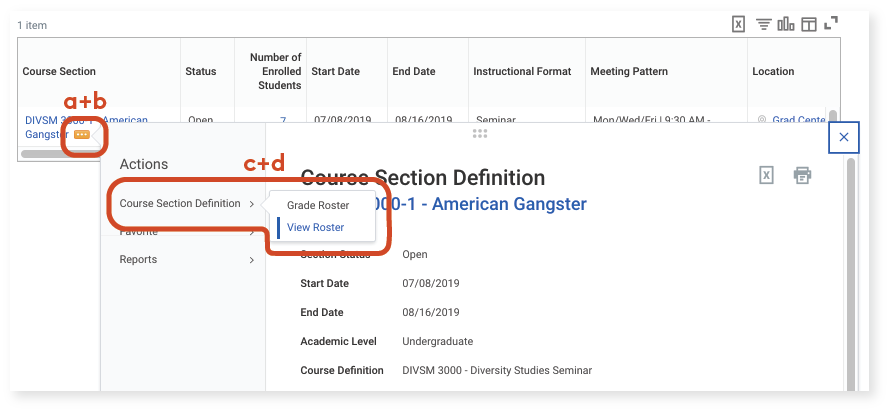Click the Course Section column header
Viewport: 890px width, 411px height.
[59, 72]
